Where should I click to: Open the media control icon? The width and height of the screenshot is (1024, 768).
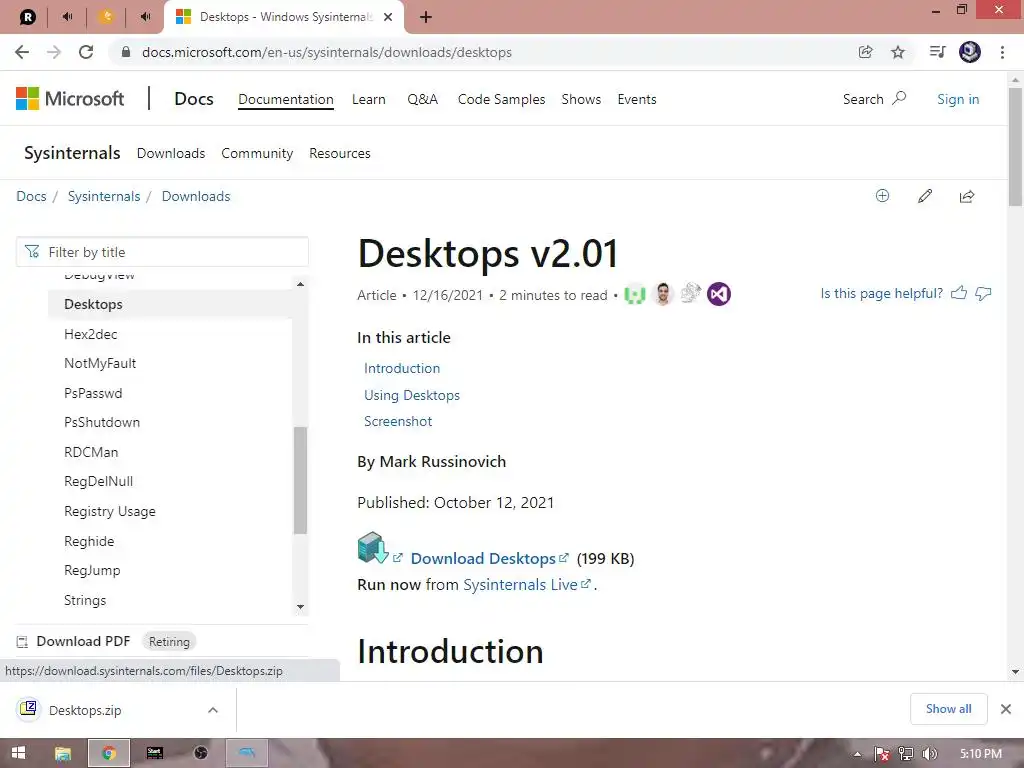coord(937,52)
